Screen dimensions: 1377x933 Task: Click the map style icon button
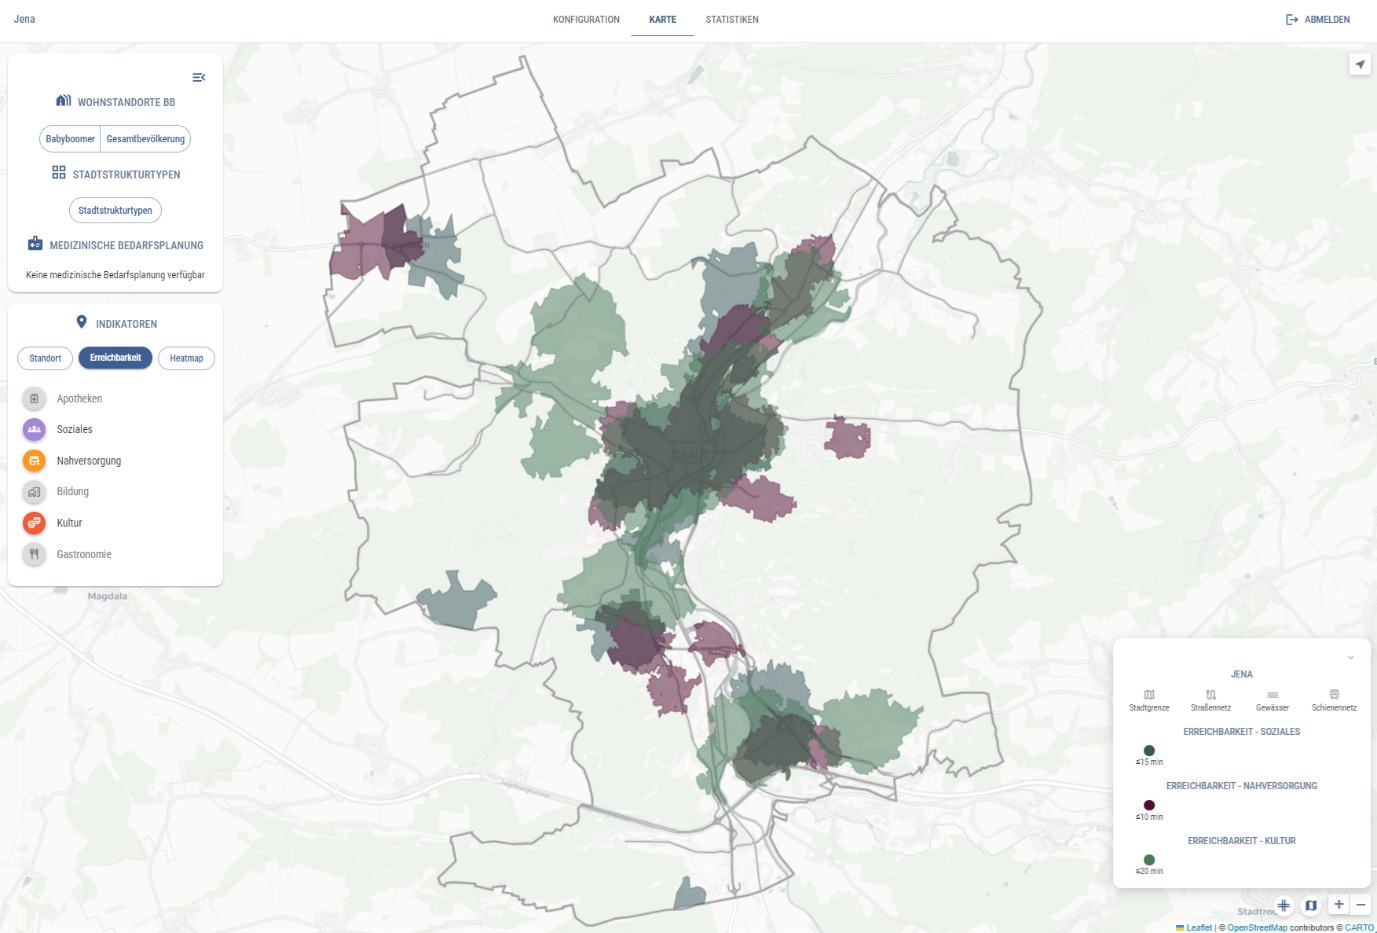pyautogui.click(x=1311, y=905)
